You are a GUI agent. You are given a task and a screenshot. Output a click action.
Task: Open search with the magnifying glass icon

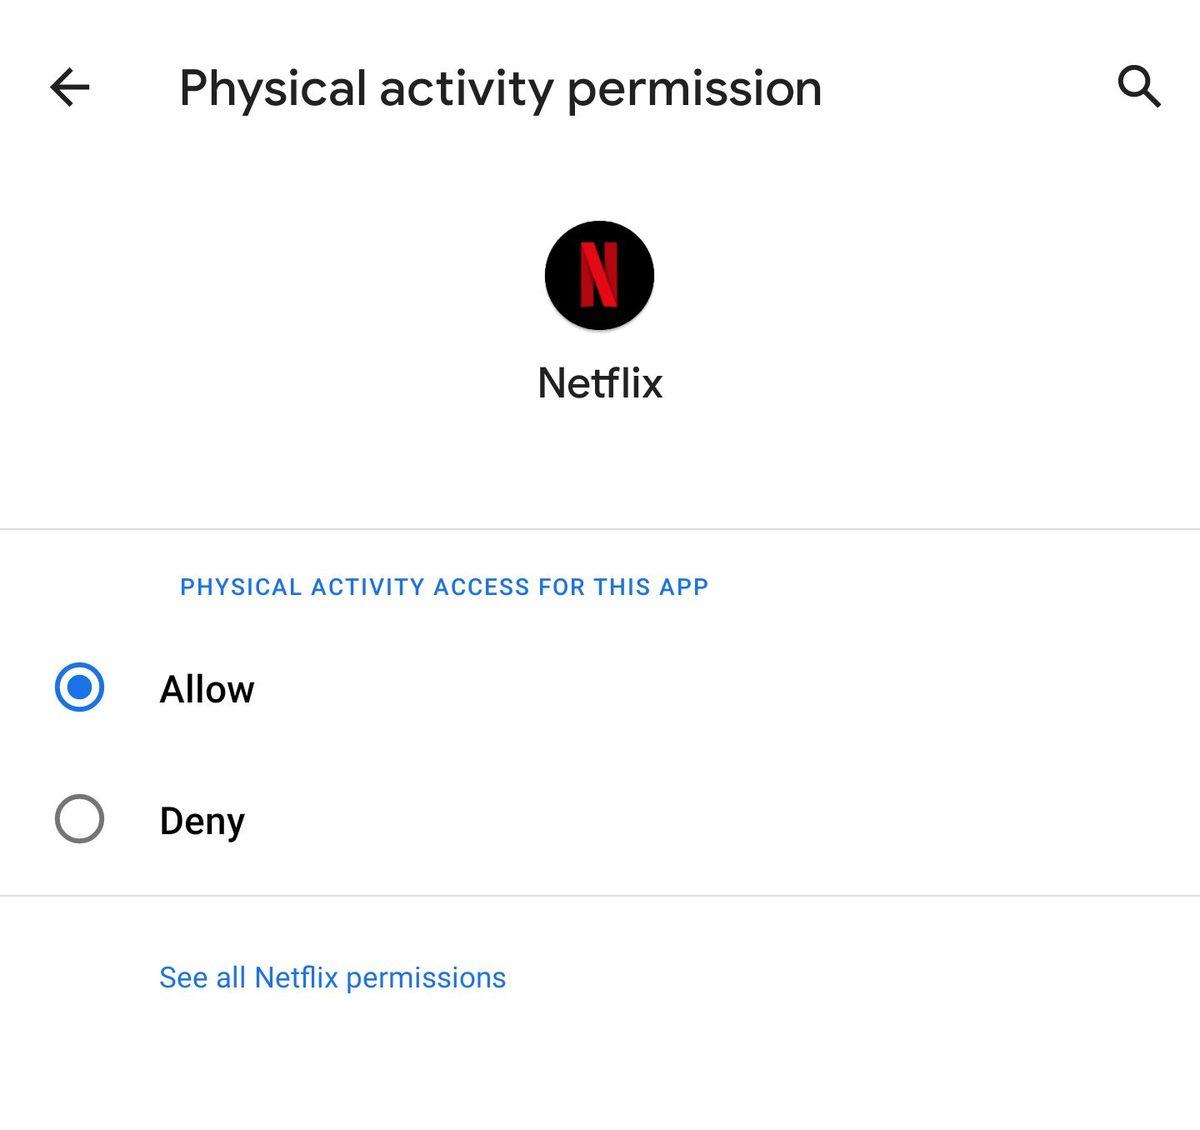[1140, 88]
